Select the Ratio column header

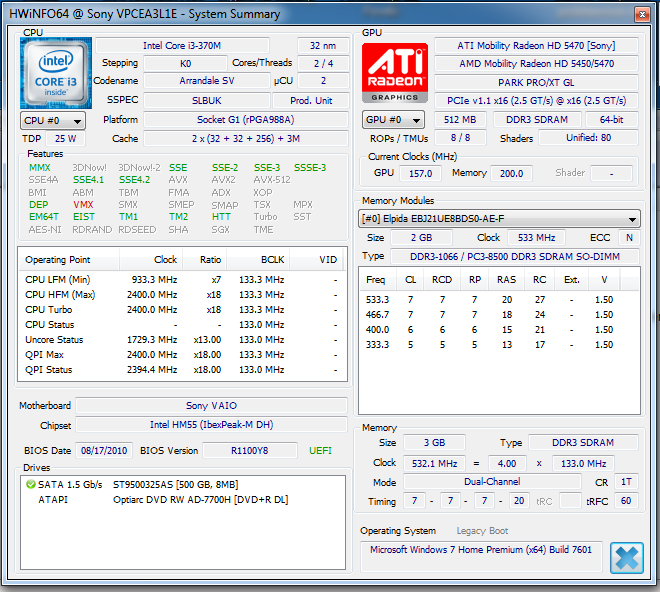(x=205, y=260)
